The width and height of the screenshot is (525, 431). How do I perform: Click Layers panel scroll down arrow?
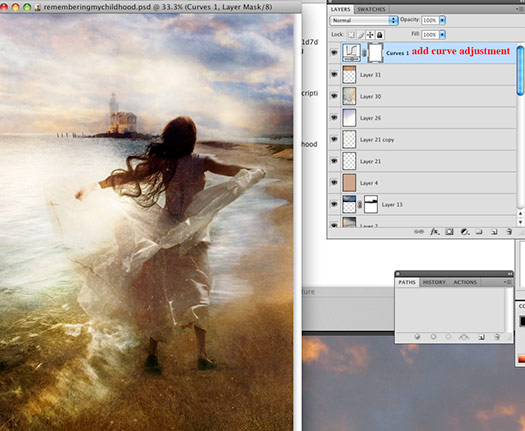click(x=520, y=221)
